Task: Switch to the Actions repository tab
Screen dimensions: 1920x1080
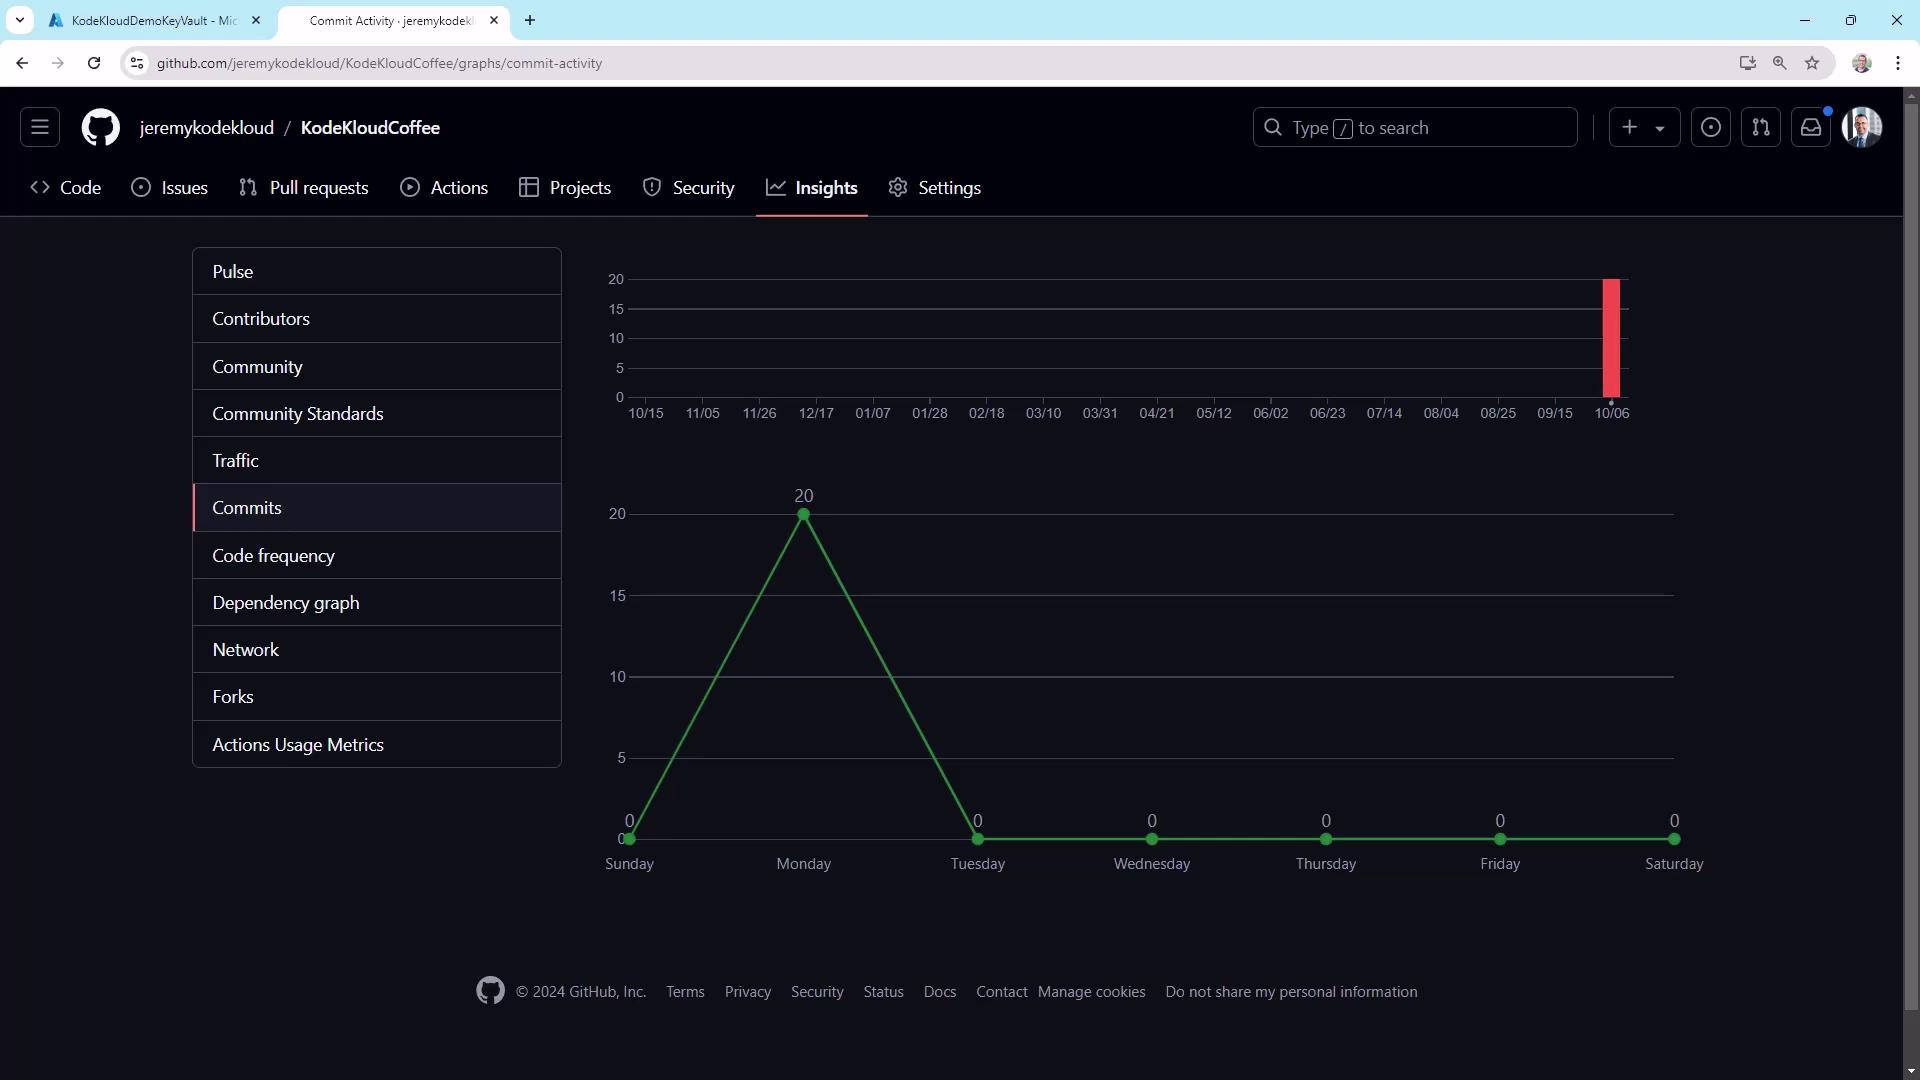Action: 444,188
